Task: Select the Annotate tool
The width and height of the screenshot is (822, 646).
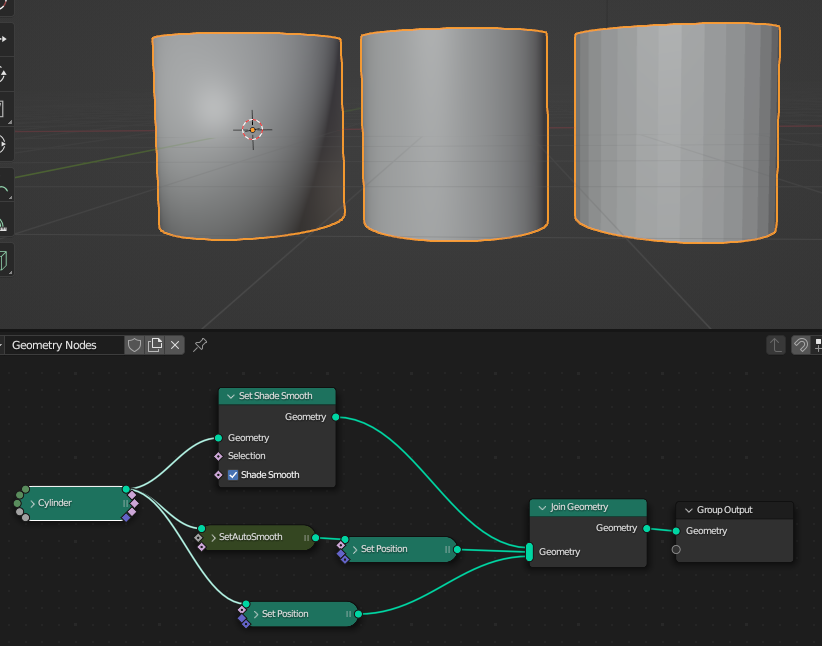Action: pos(9,188)
